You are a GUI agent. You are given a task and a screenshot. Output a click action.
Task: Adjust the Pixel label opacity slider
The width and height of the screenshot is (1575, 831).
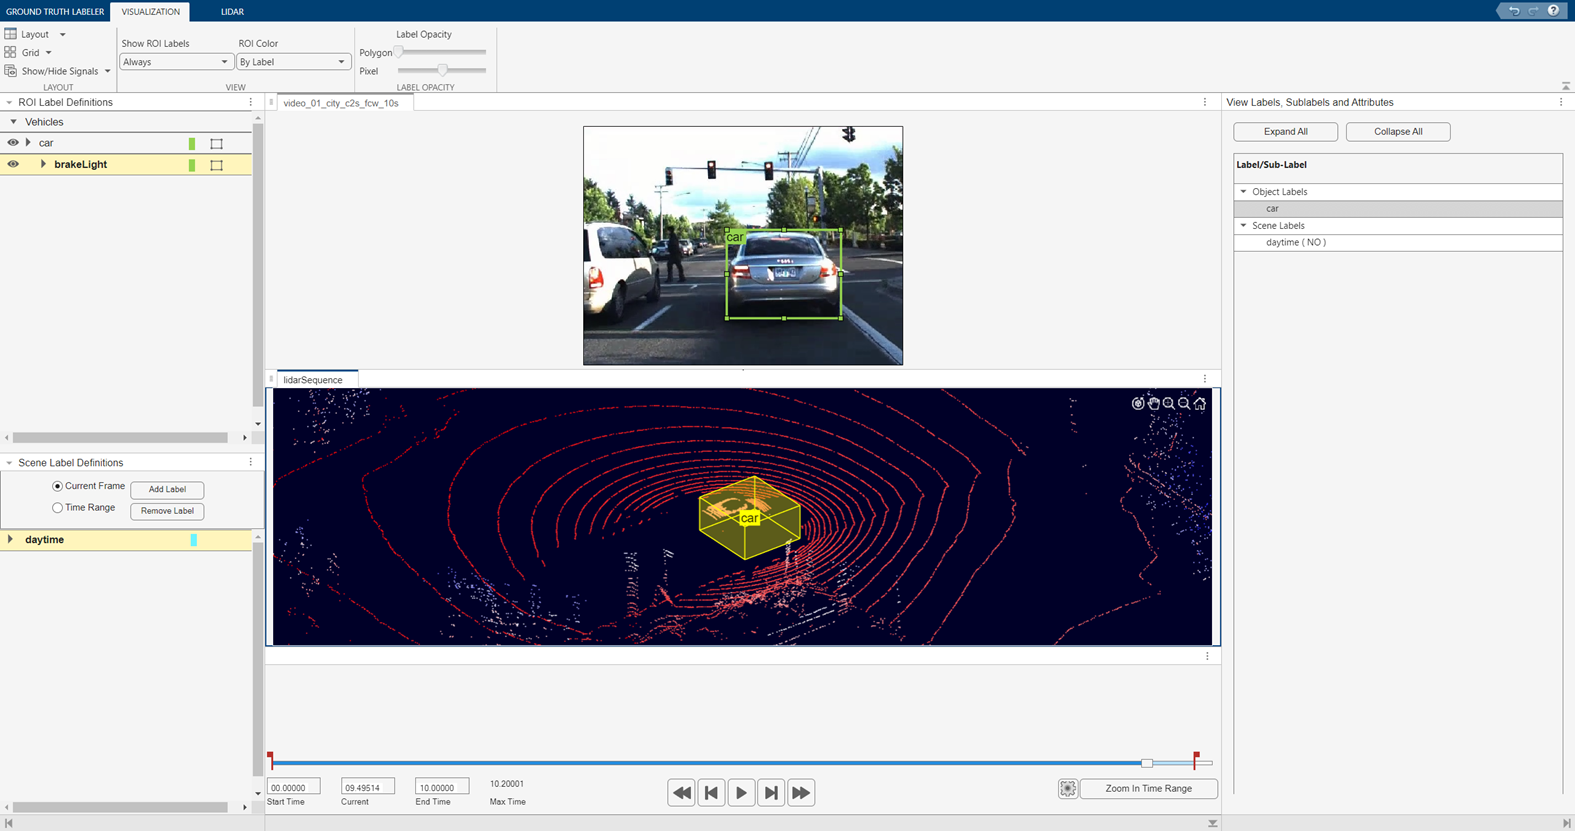pos(442,71)
